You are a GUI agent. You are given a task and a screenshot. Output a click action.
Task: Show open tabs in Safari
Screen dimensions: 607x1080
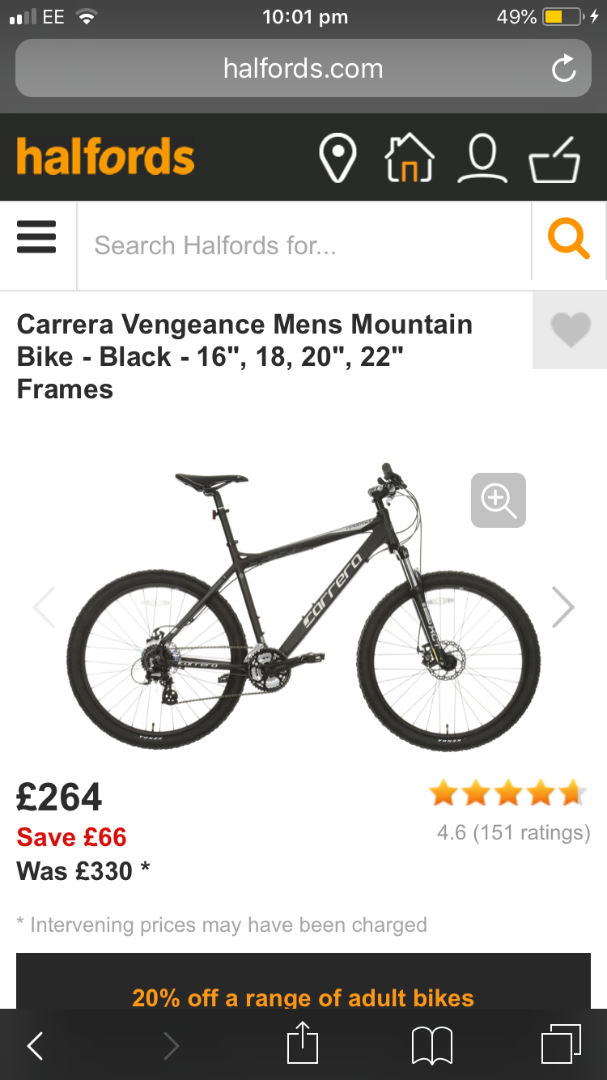pyautogui.click(x=561, y=1044)
